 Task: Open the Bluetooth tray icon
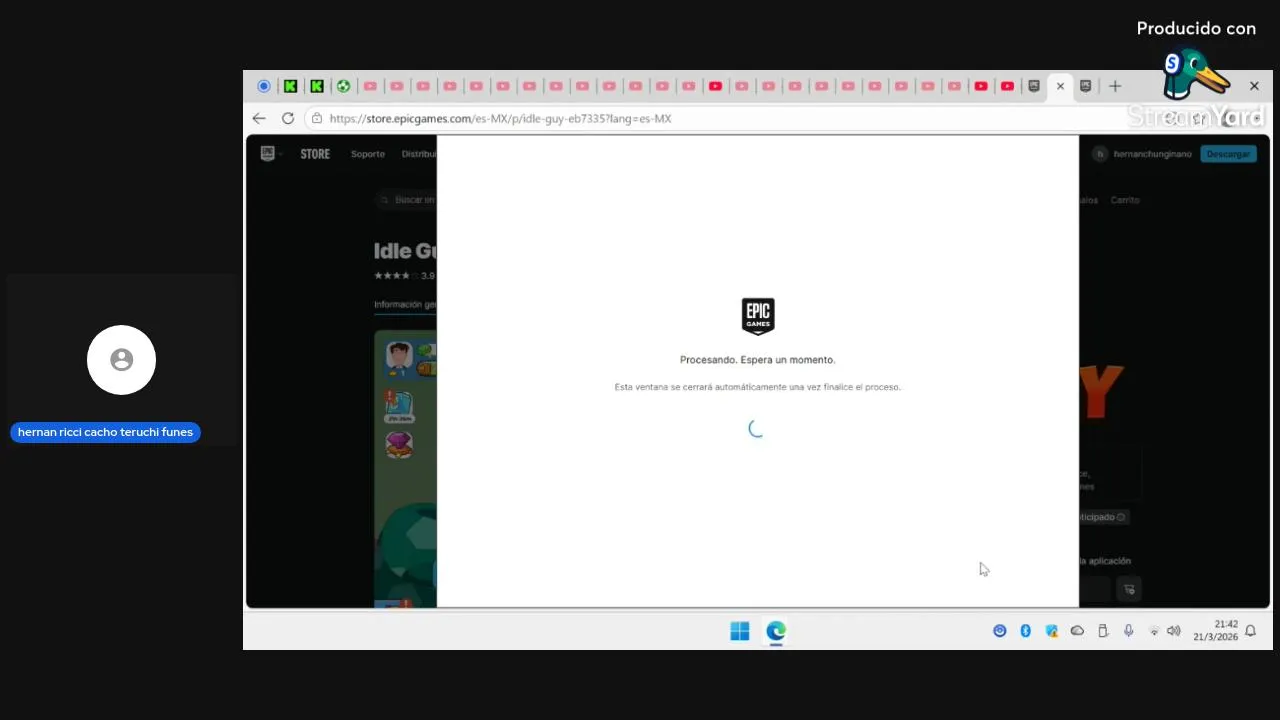(1025, 631)
